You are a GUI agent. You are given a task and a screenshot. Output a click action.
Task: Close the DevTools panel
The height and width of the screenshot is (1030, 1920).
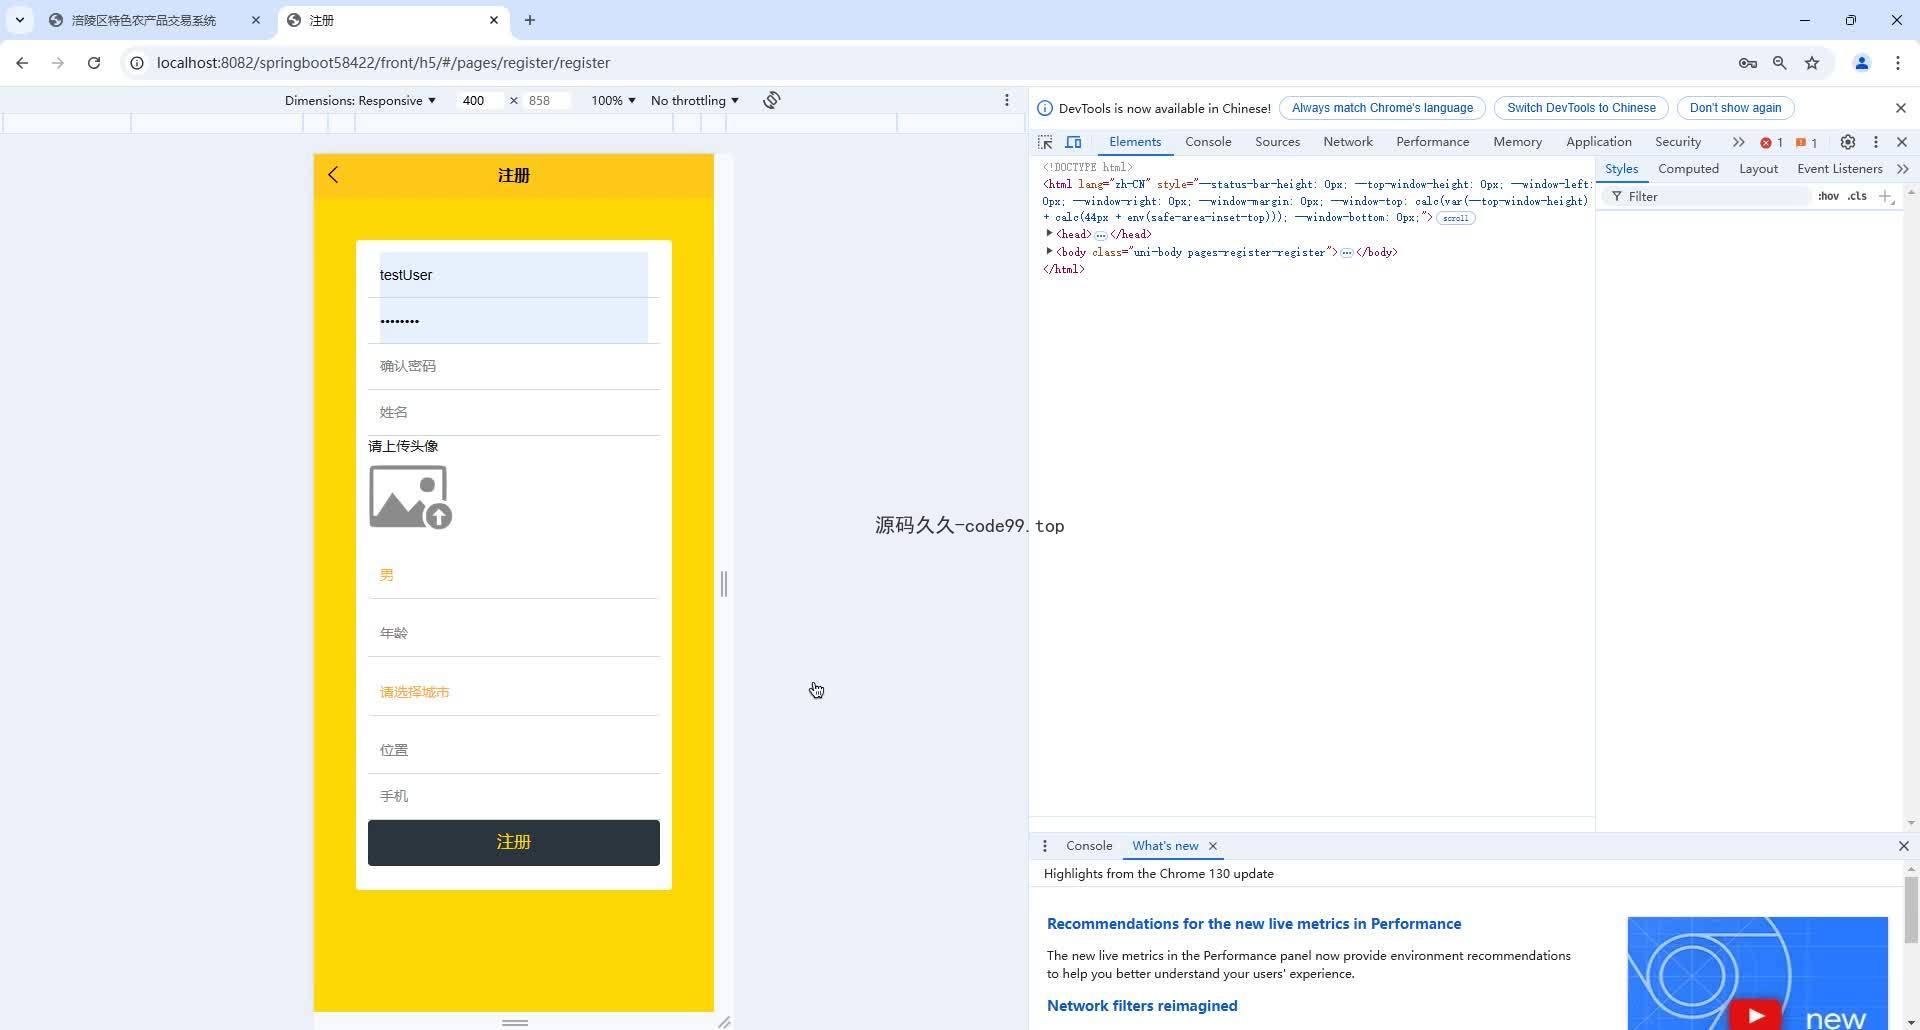tap(1902, 142)
